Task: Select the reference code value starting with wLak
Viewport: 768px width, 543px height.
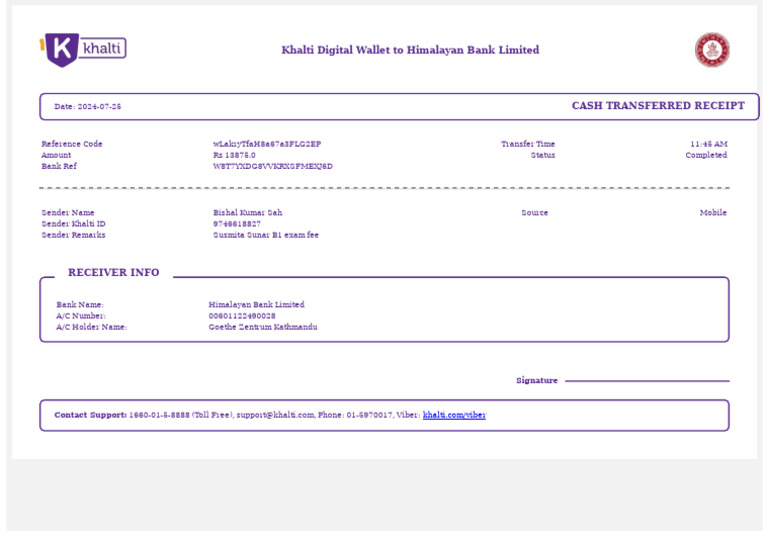Action: (x=267, y=144)
